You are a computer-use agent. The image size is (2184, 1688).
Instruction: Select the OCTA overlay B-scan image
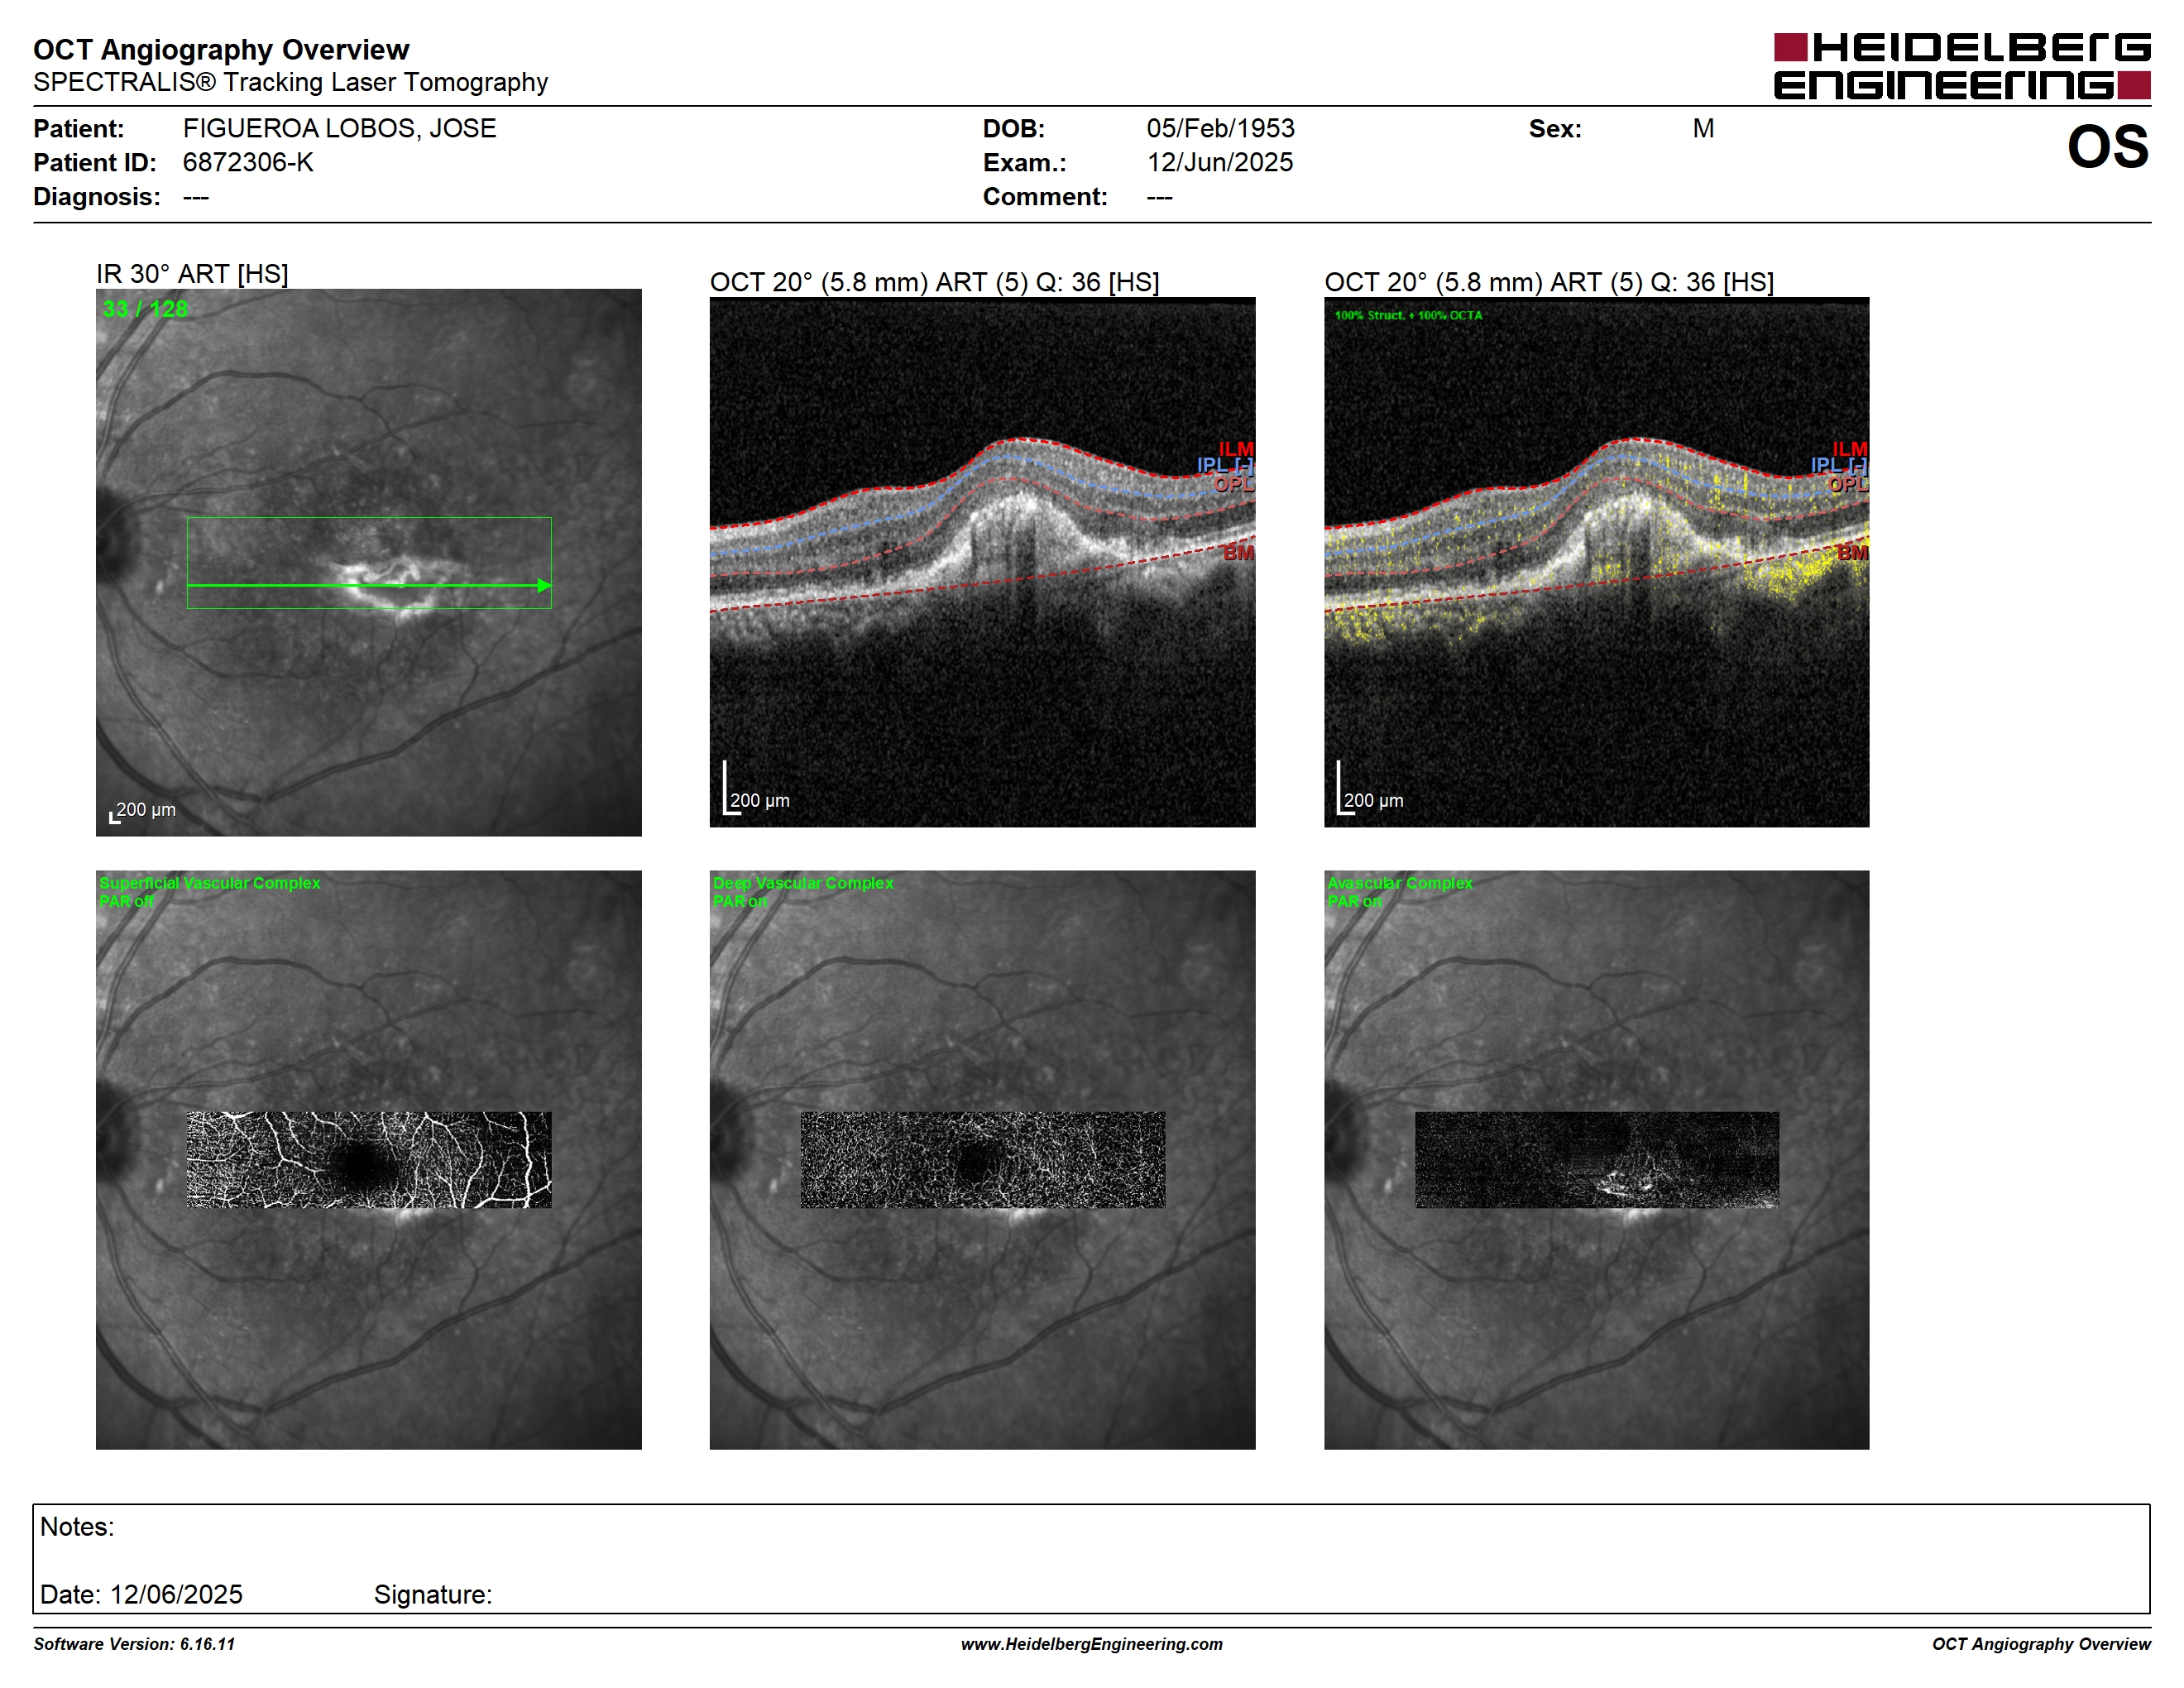(x=1596, y=562)
